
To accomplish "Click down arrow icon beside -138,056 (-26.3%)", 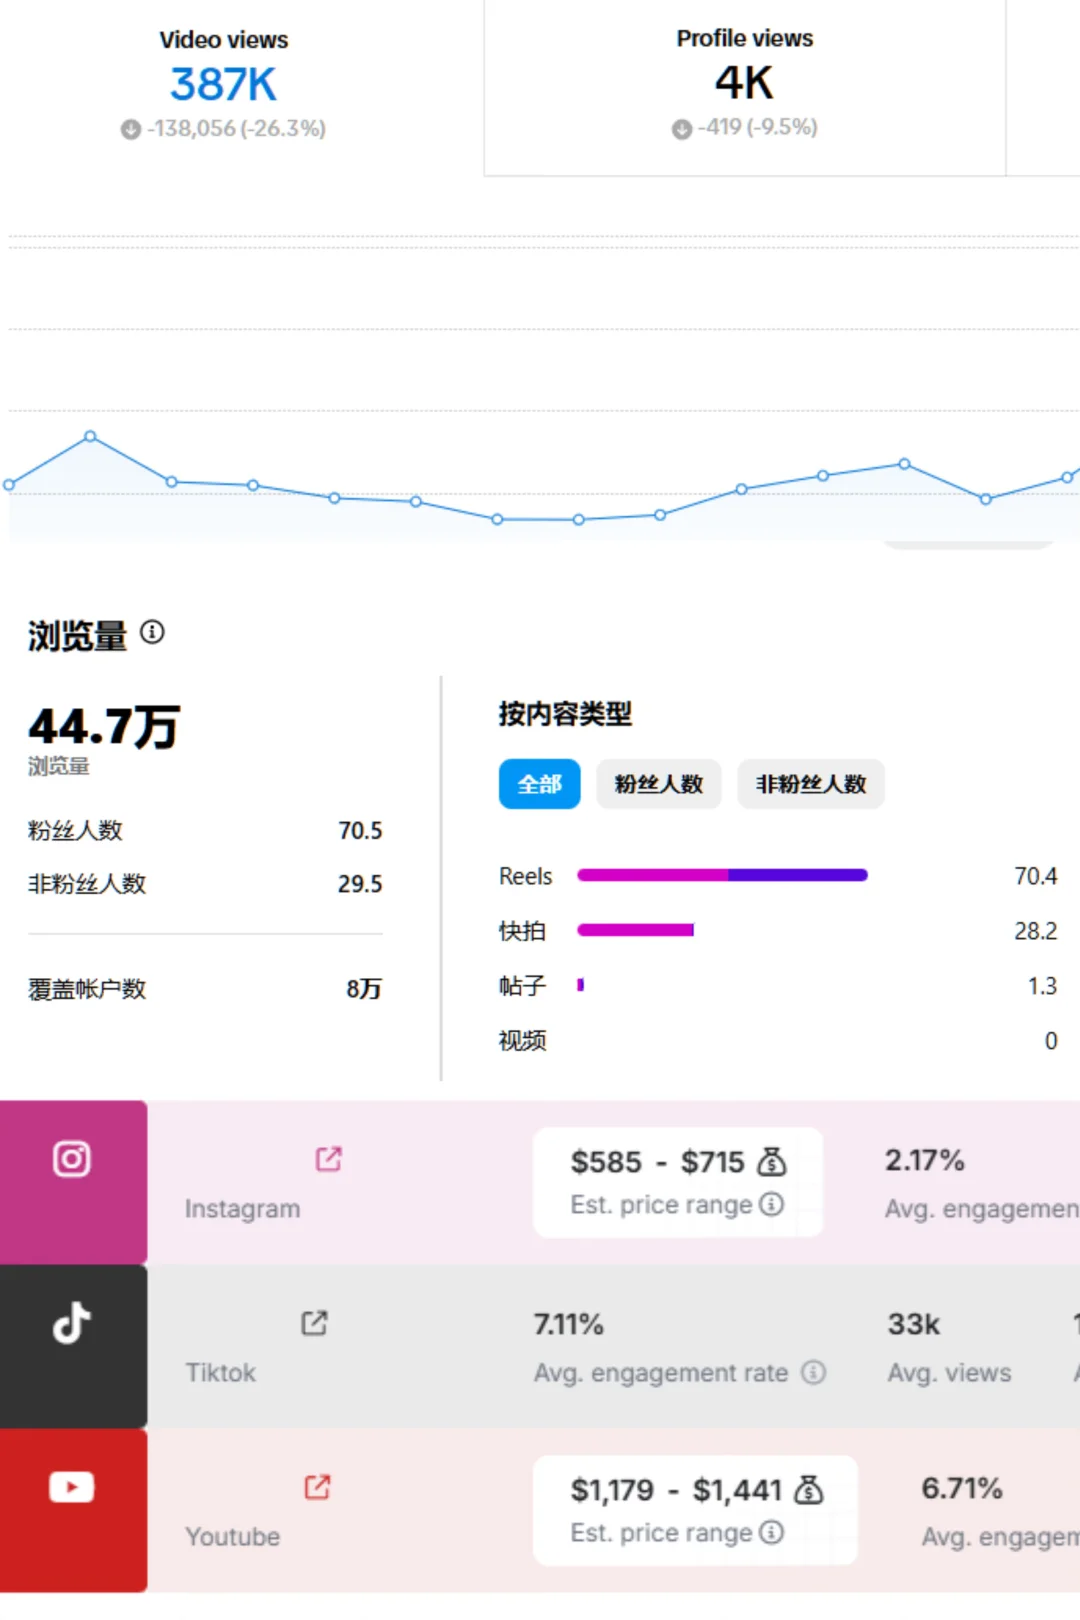I will point(131,129).
